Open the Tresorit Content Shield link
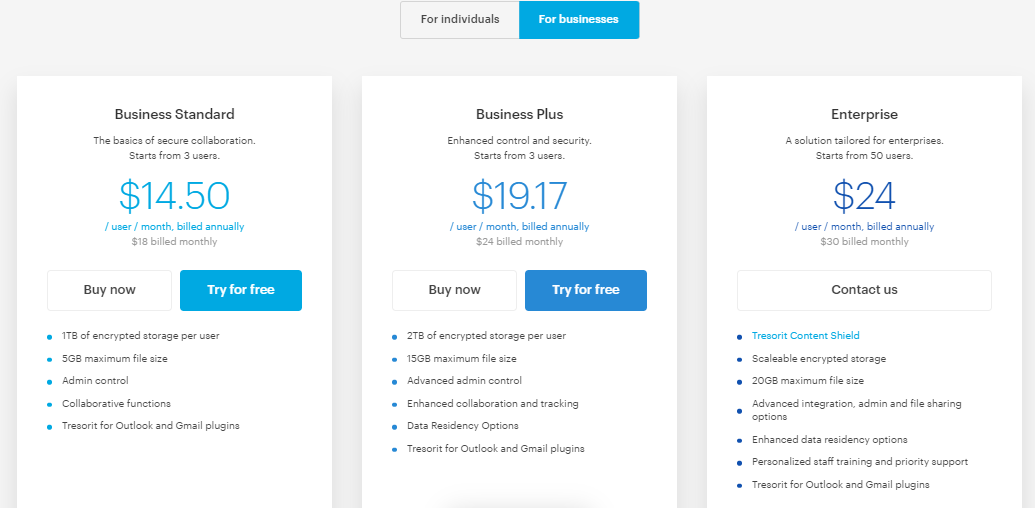Viewport: 1035px width, 508px height. pyautogui.click(x=805, y=336)
